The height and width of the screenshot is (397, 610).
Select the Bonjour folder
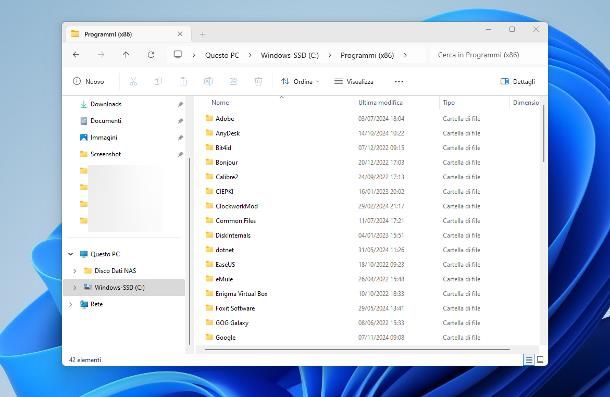pos(226,162)
